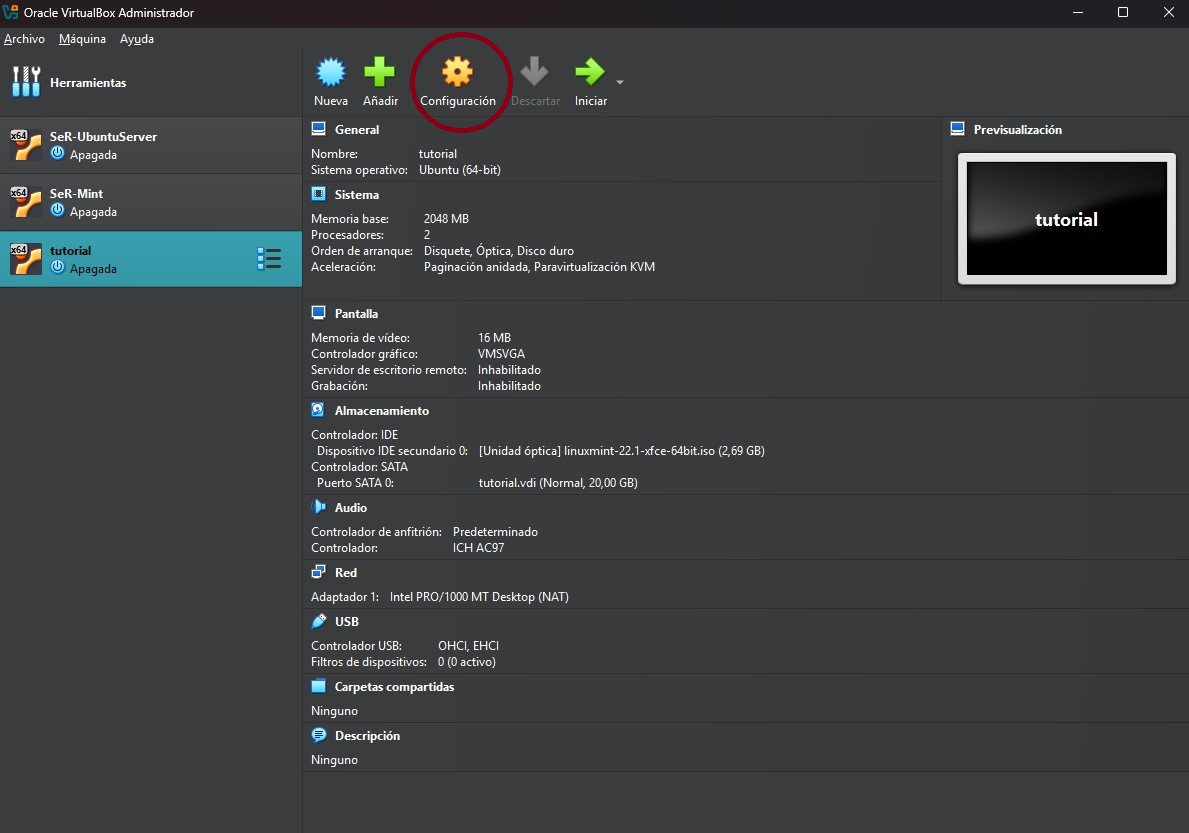Click the ICH AC97 controller value
The image size is (1189, 833).
click(478, 548)
